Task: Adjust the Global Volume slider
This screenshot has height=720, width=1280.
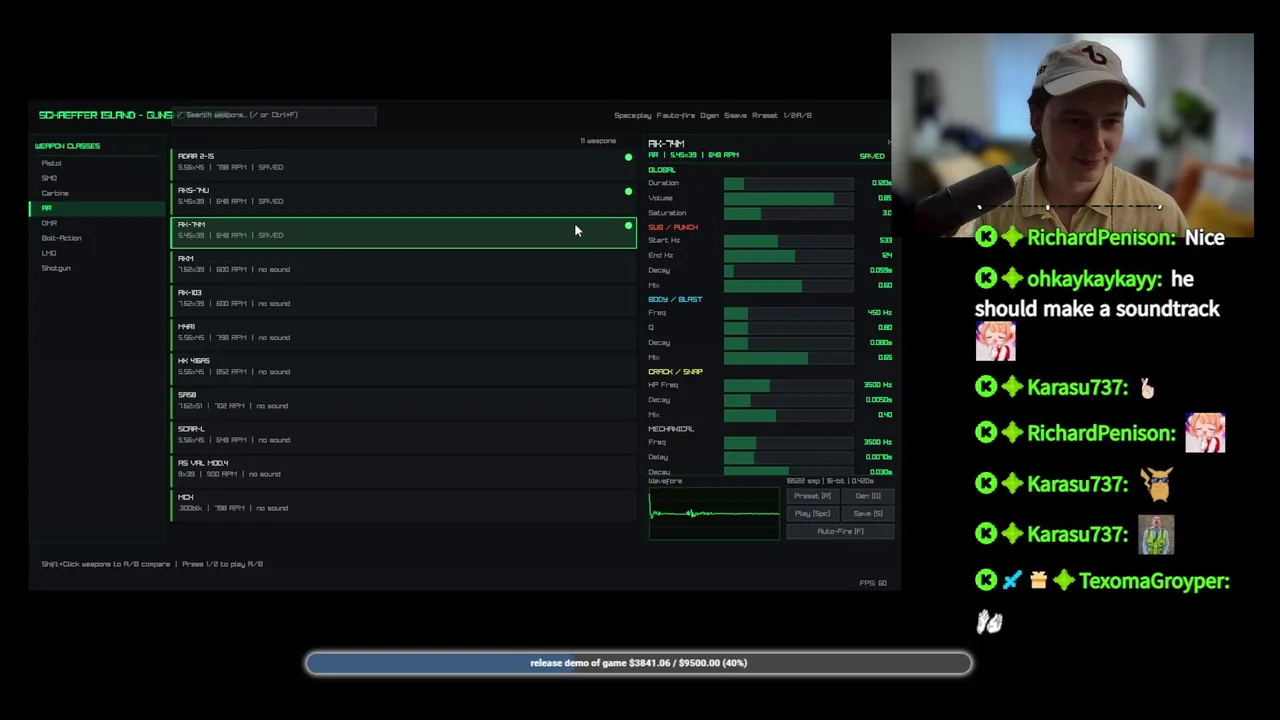Action: pos(788,199)
